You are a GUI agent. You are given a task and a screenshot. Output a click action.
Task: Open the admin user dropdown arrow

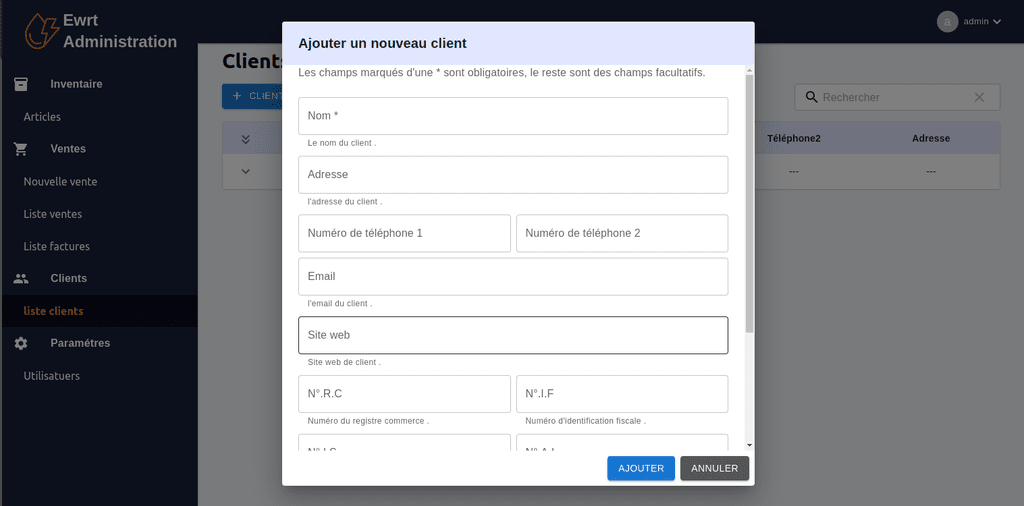coord(997,22)
